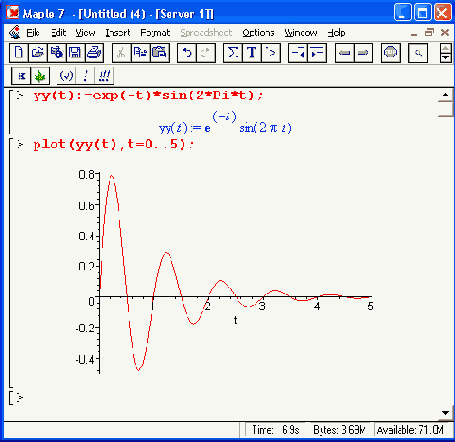Open the zoom magnifier dropdown
Screen dimensions: 455x442
tap(418, 53)
